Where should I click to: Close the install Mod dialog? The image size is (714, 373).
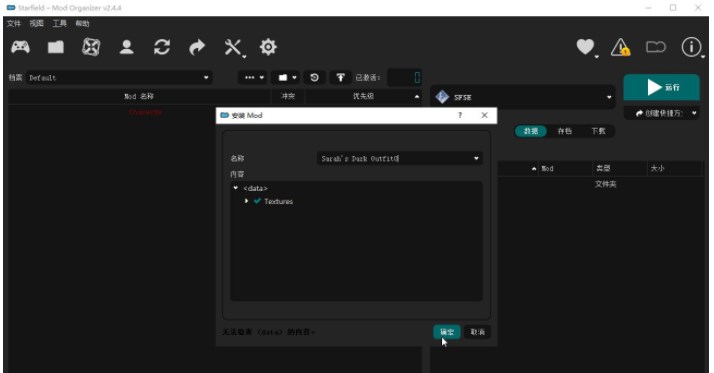(x=484, y=115)
